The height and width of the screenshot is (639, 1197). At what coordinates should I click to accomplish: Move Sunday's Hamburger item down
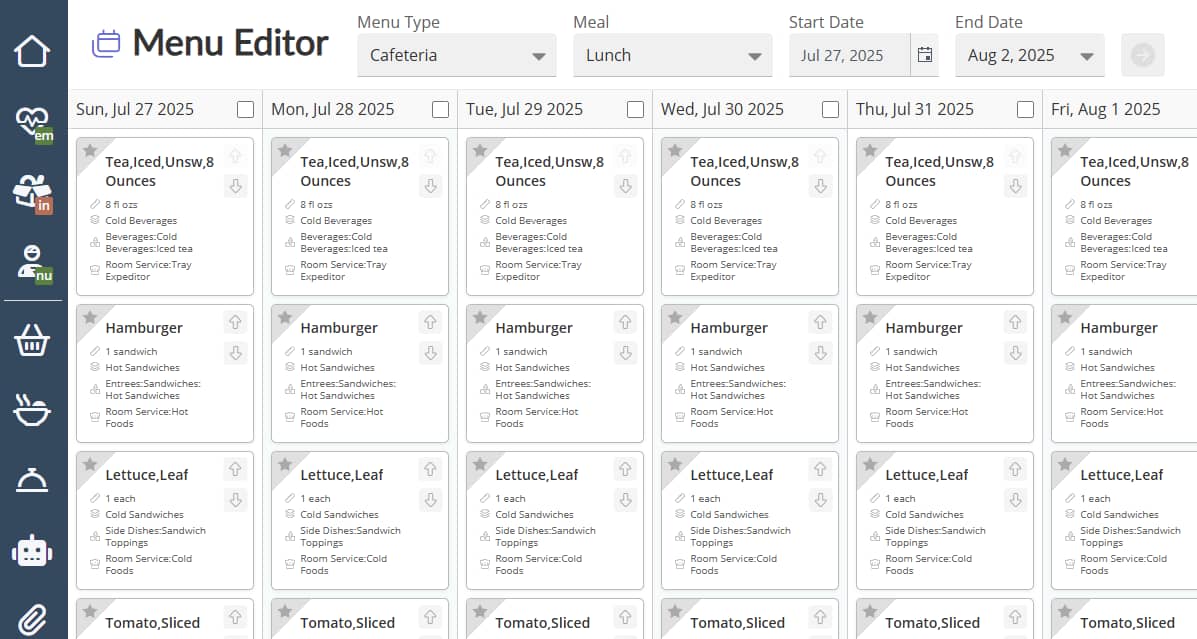(235, 353)
